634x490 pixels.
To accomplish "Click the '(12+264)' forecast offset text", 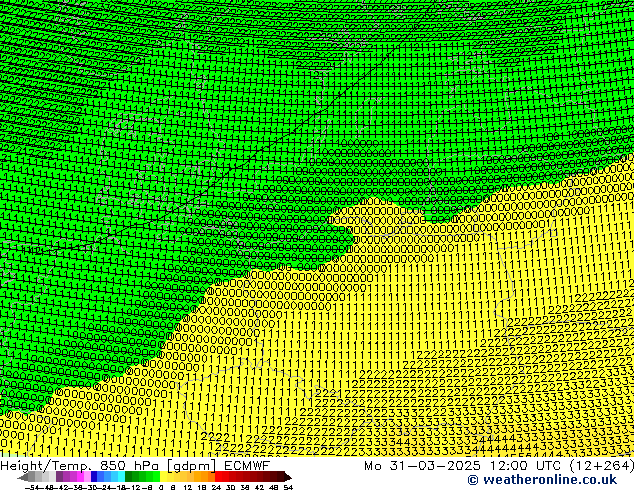I will [x=601, y=465].
